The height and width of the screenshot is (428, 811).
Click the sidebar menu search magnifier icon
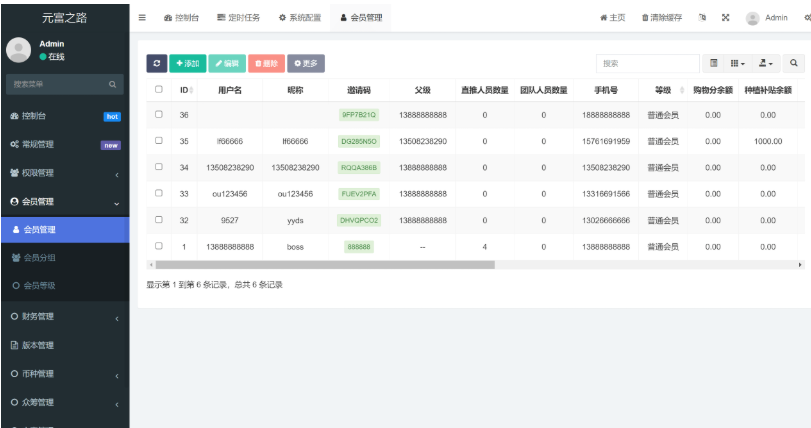tap(113, 84)
